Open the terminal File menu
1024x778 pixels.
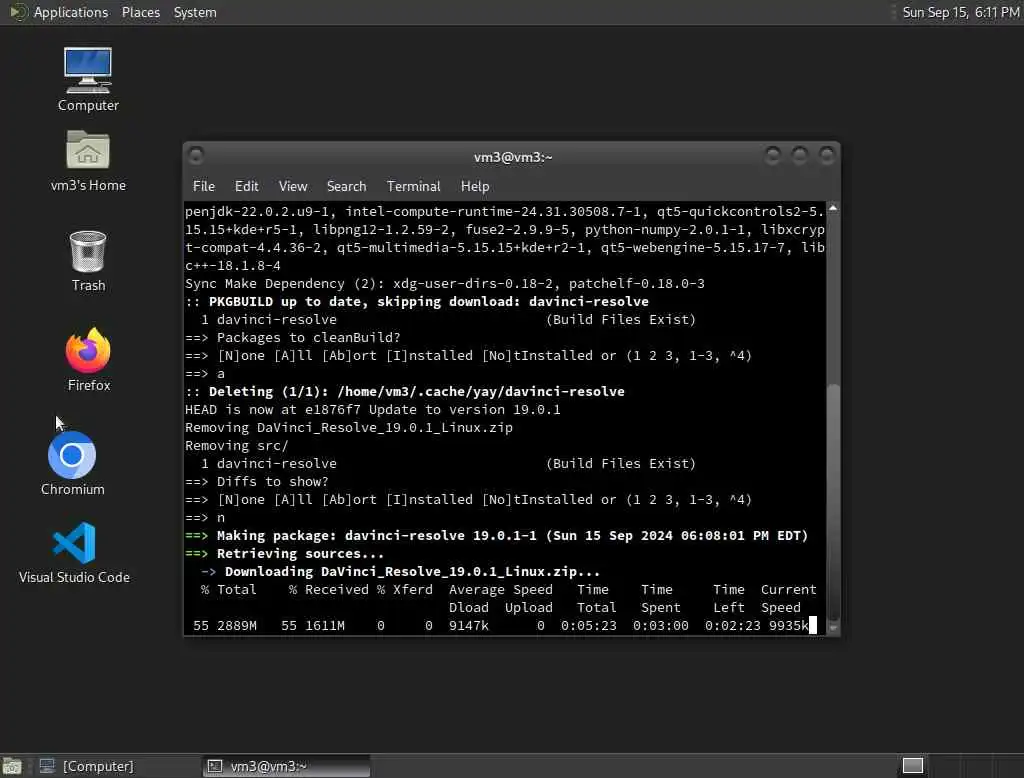click(x=204, y=186)
